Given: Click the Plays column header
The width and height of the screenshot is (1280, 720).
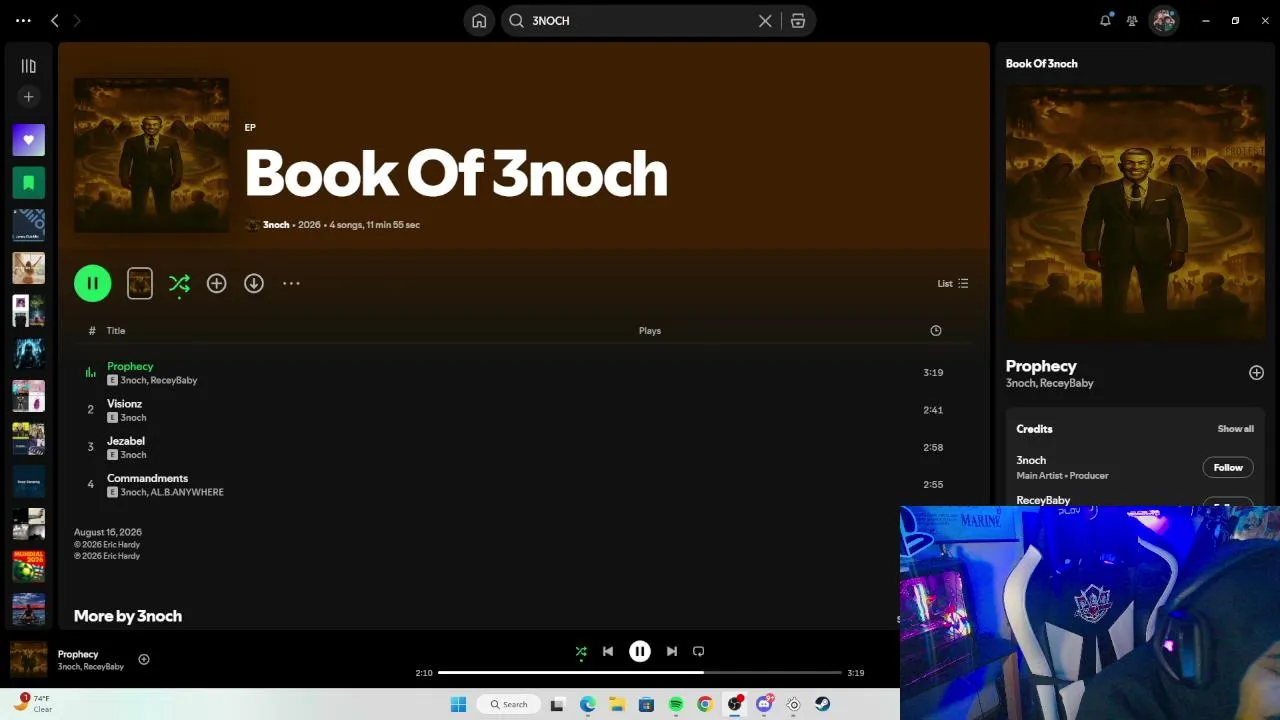Looking at the screenshot, I should (650, 331).
